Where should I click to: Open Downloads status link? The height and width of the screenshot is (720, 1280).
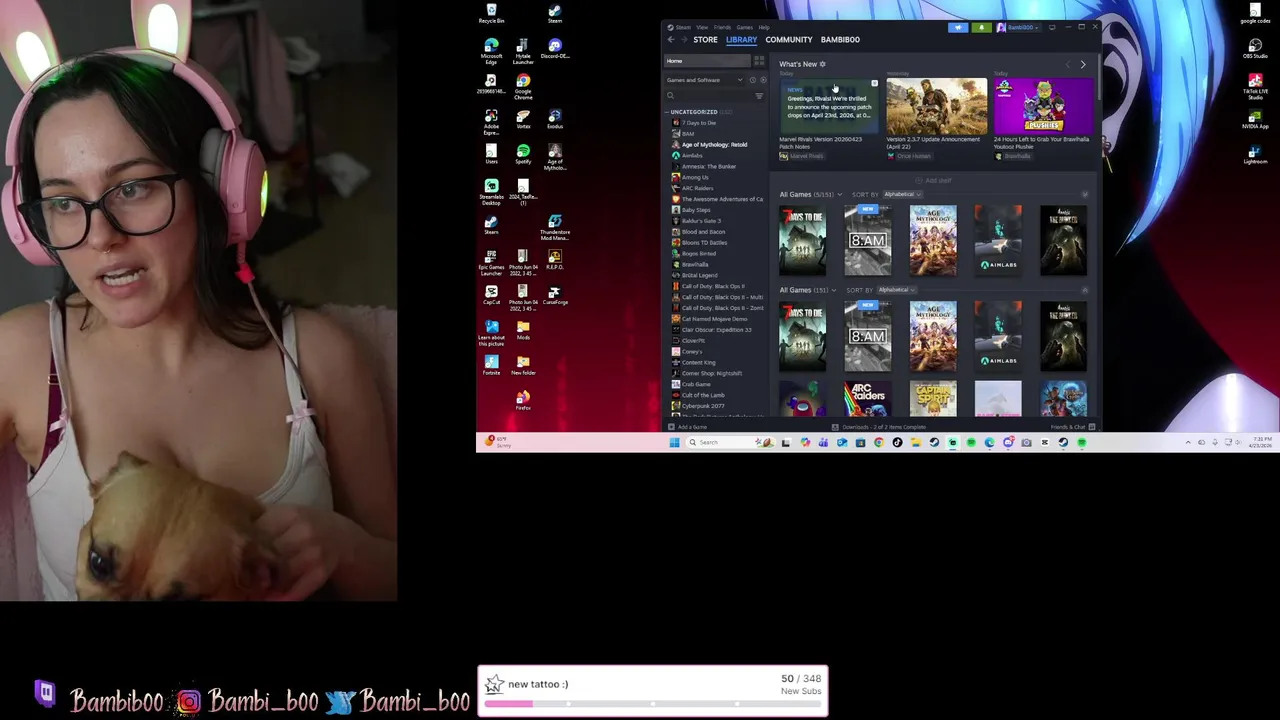tap(878, 427)
